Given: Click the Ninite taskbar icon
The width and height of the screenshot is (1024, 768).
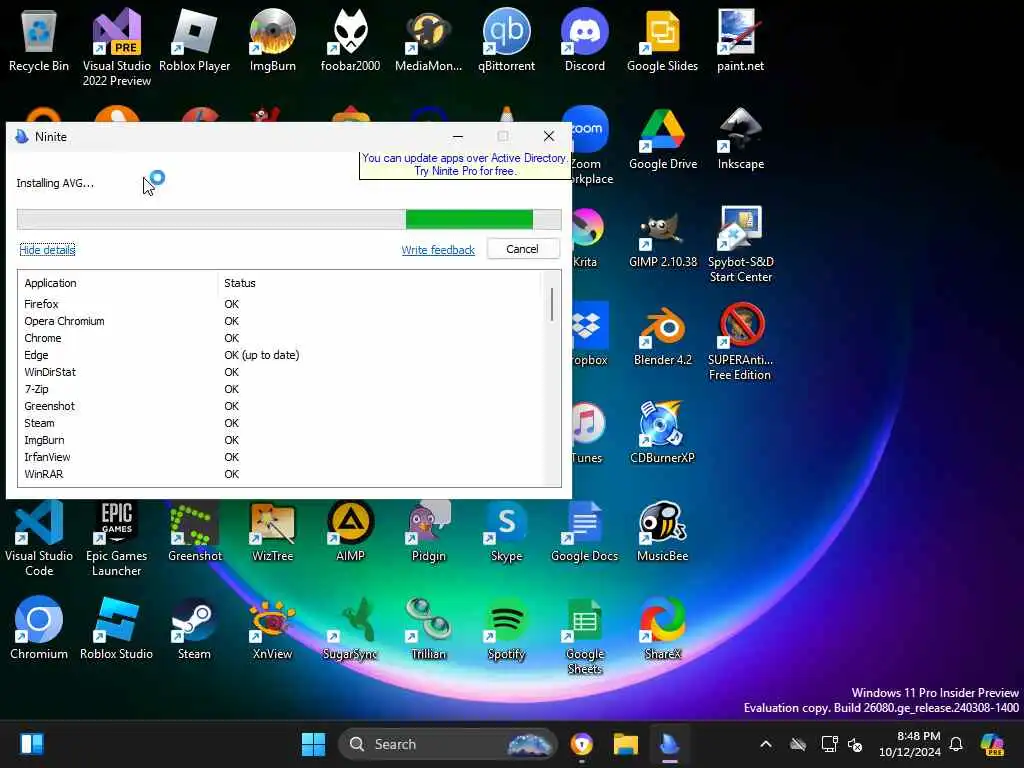Looking at the screenshot, I should click(669, 744).
